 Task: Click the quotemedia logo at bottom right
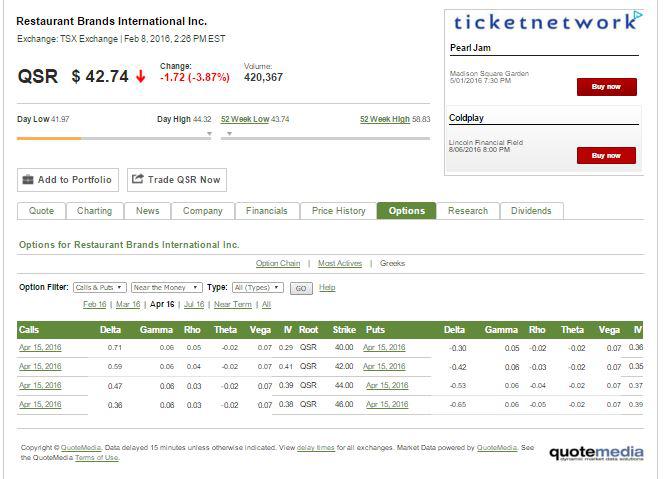tap(595, 452)
